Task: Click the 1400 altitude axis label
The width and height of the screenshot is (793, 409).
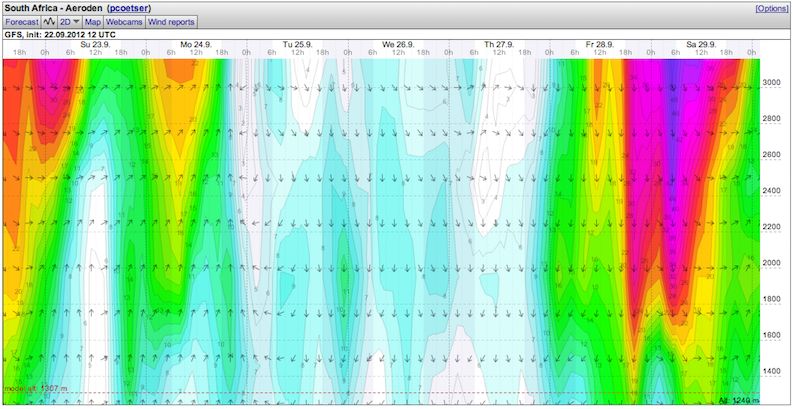Action: pyautogui.click(x=771, y=371)
